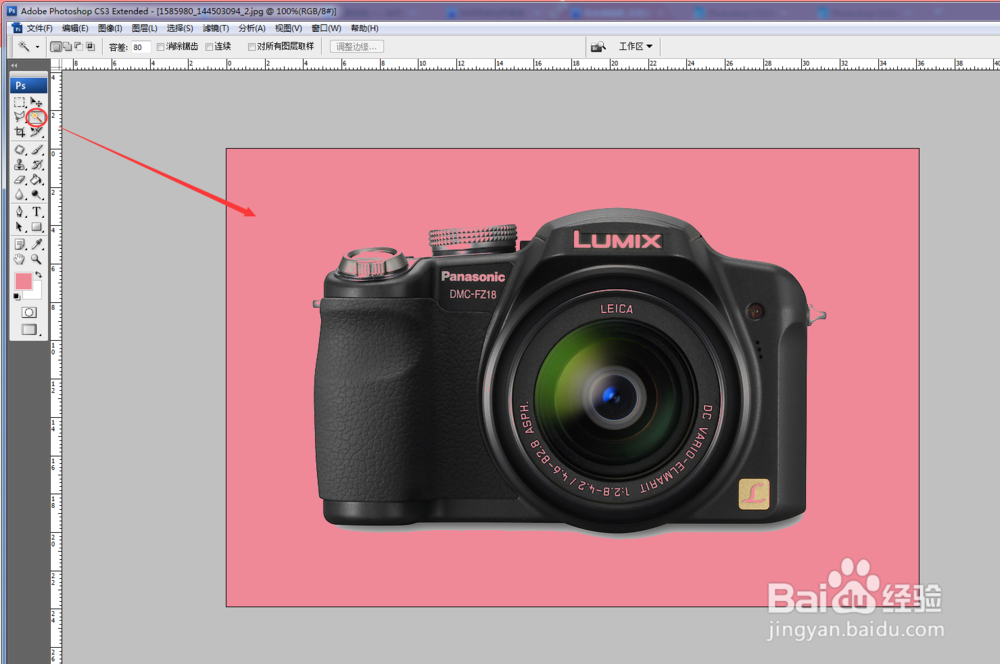Select the Zoom tool

tap(36, 260)
